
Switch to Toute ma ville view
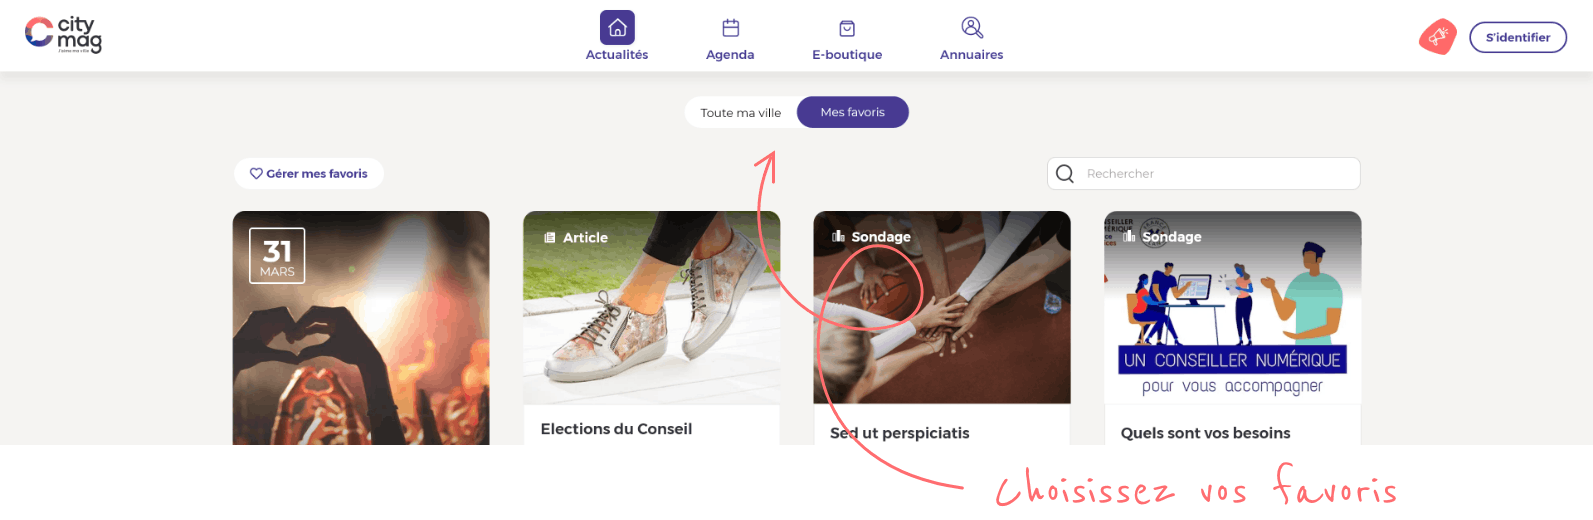coord(741,113)
